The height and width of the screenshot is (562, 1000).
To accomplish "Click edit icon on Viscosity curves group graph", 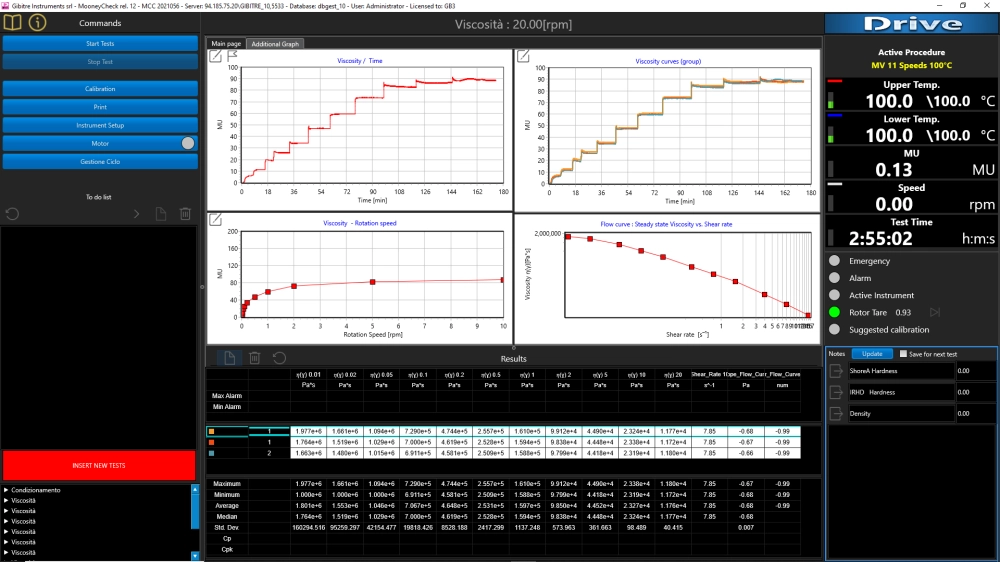I will (523, 56).
